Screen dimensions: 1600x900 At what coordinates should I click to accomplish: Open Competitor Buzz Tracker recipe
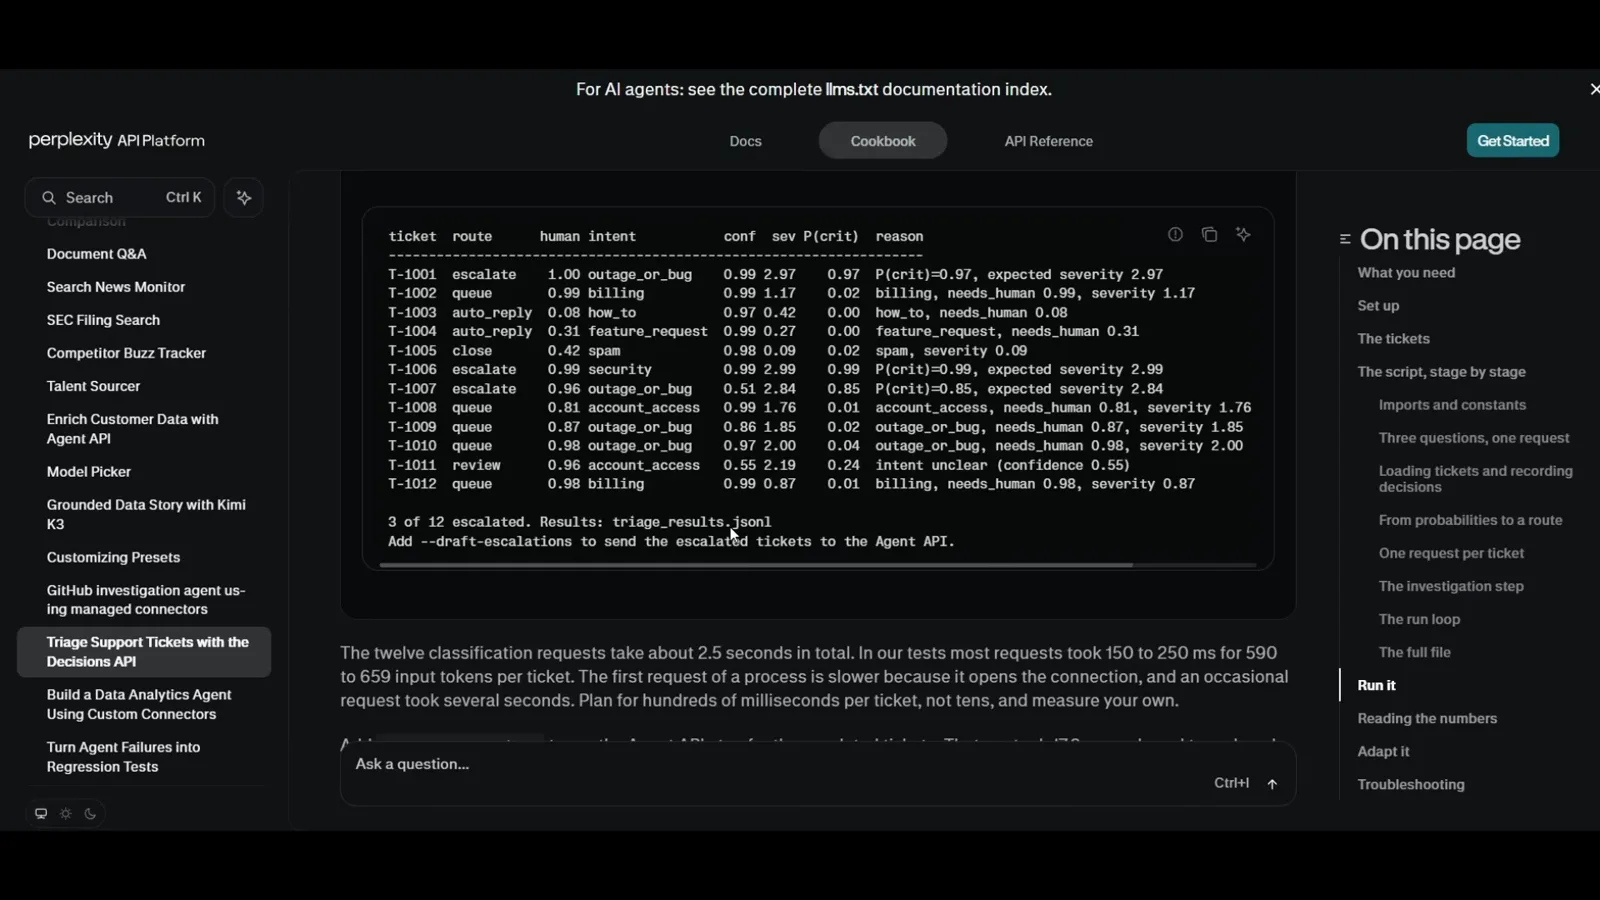pyautogui.click(x=126, y=353)
